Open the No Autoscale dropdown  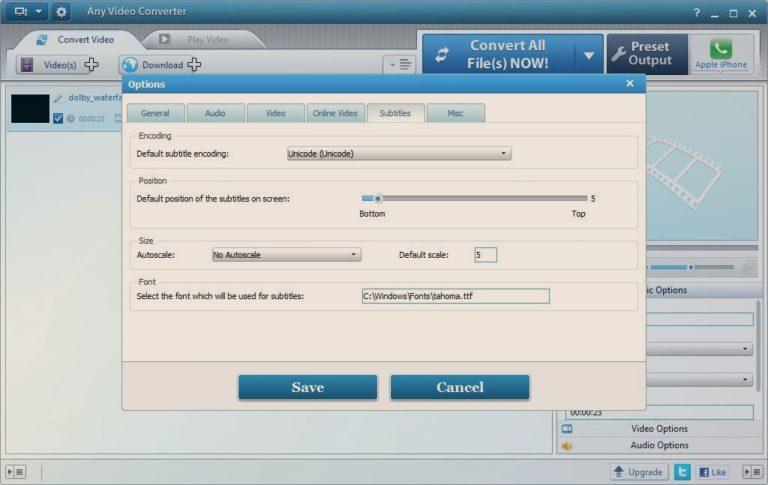coord(287,255)
